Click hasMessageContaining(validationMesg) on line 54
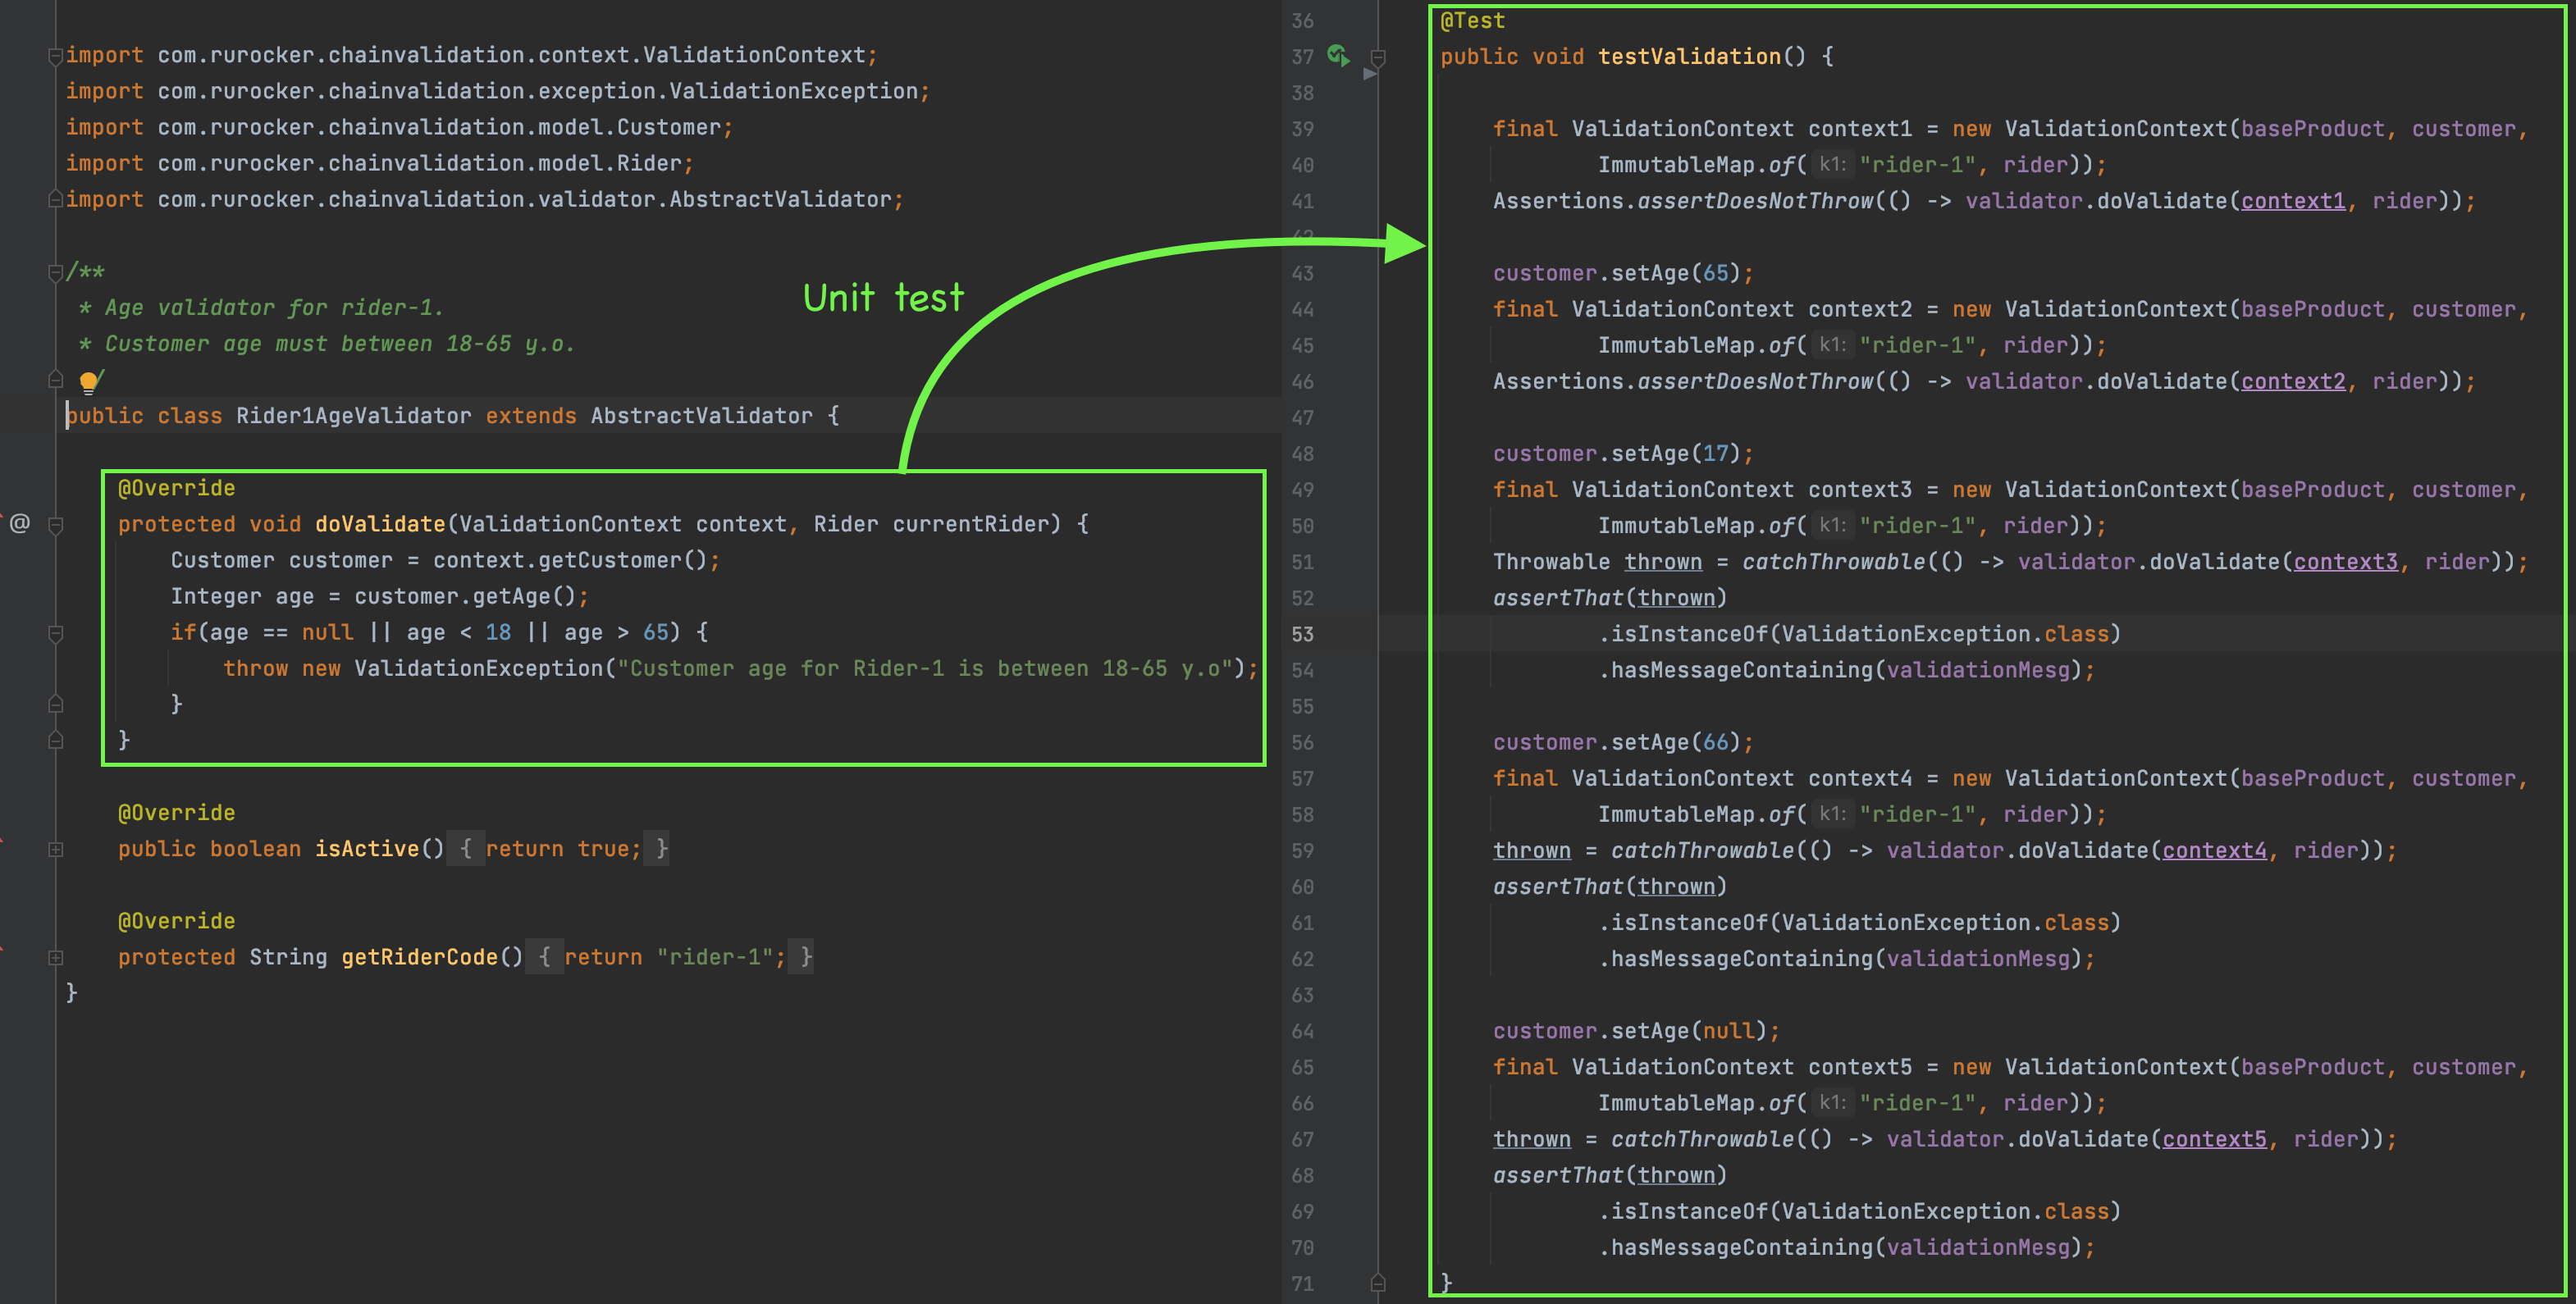This screenshot has height=1304, width=2576. click(x=1846, y=670)
